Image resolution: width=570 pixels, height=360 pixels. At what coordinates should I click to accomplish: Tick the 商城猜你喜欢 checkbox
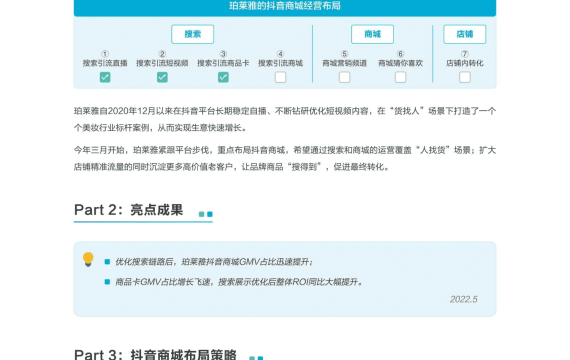tap(400, 77)
